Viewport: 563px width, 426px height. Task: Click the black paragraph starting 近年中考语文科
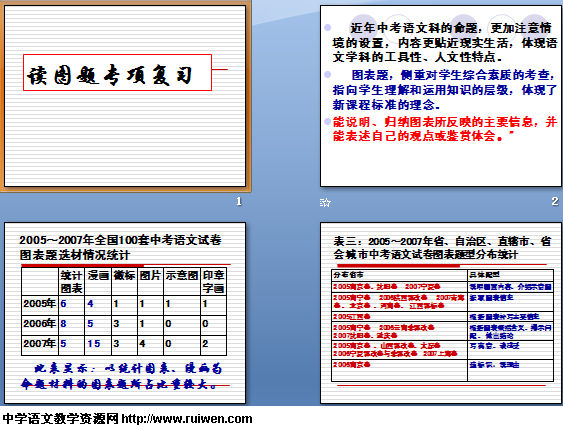[445, 42]
